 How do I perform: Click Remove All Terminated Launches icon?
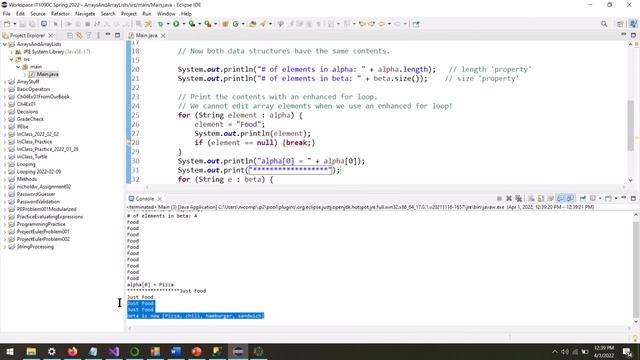click(518, 198)
